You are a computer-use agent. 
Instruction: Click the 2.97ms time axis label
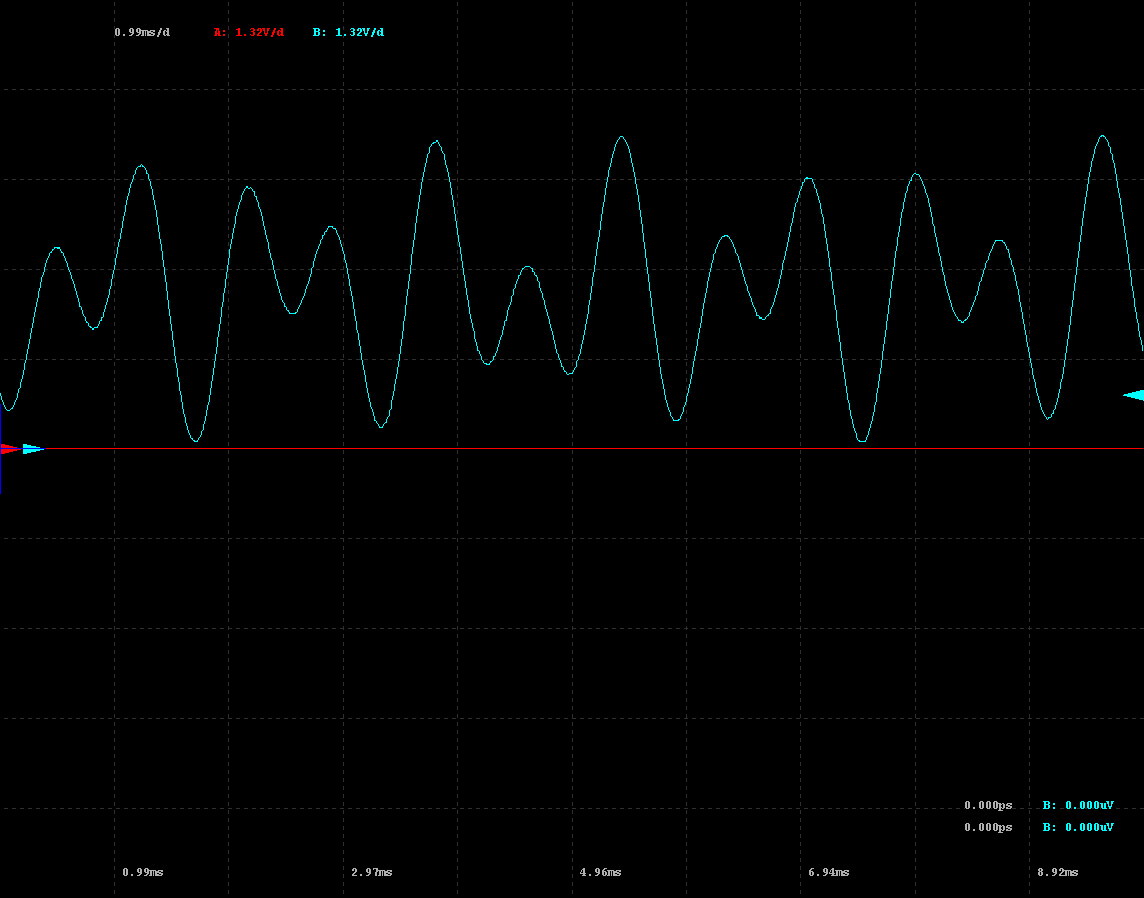pyautogui.click(x=372, y=872)
